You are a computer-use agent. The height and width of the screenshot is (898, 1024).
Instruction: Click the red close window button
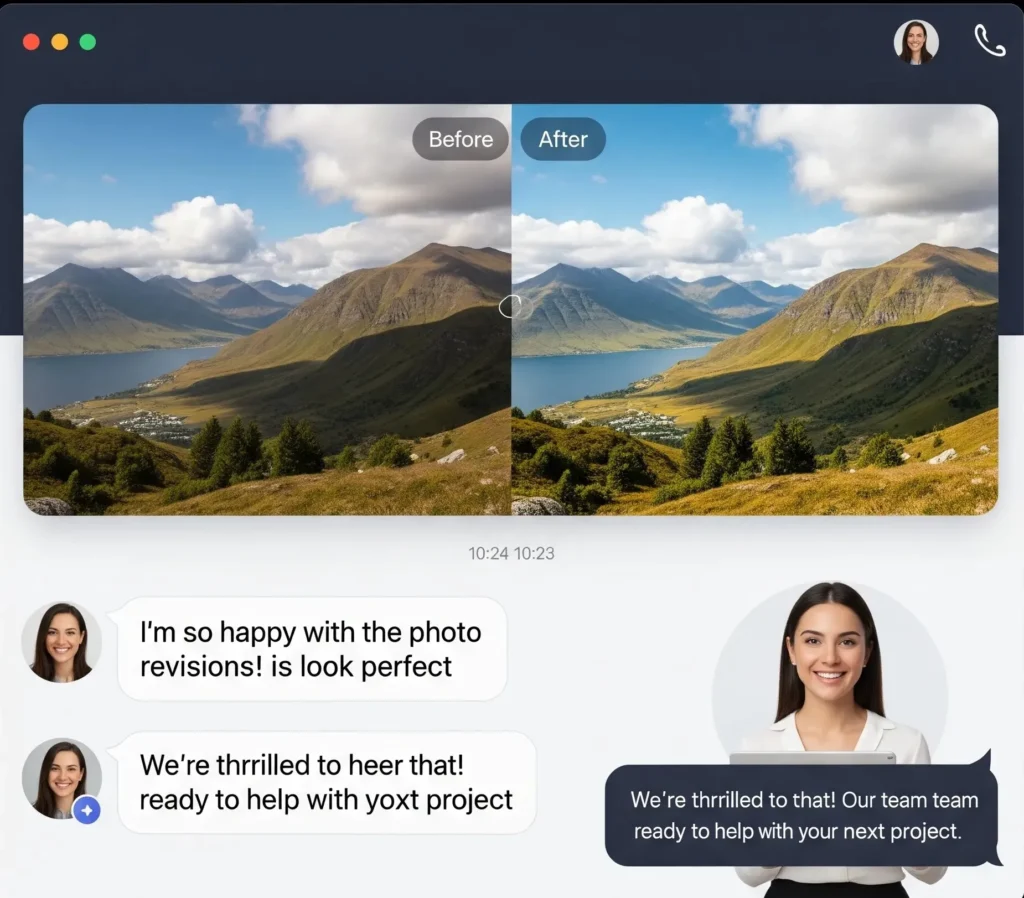[31, 42]
